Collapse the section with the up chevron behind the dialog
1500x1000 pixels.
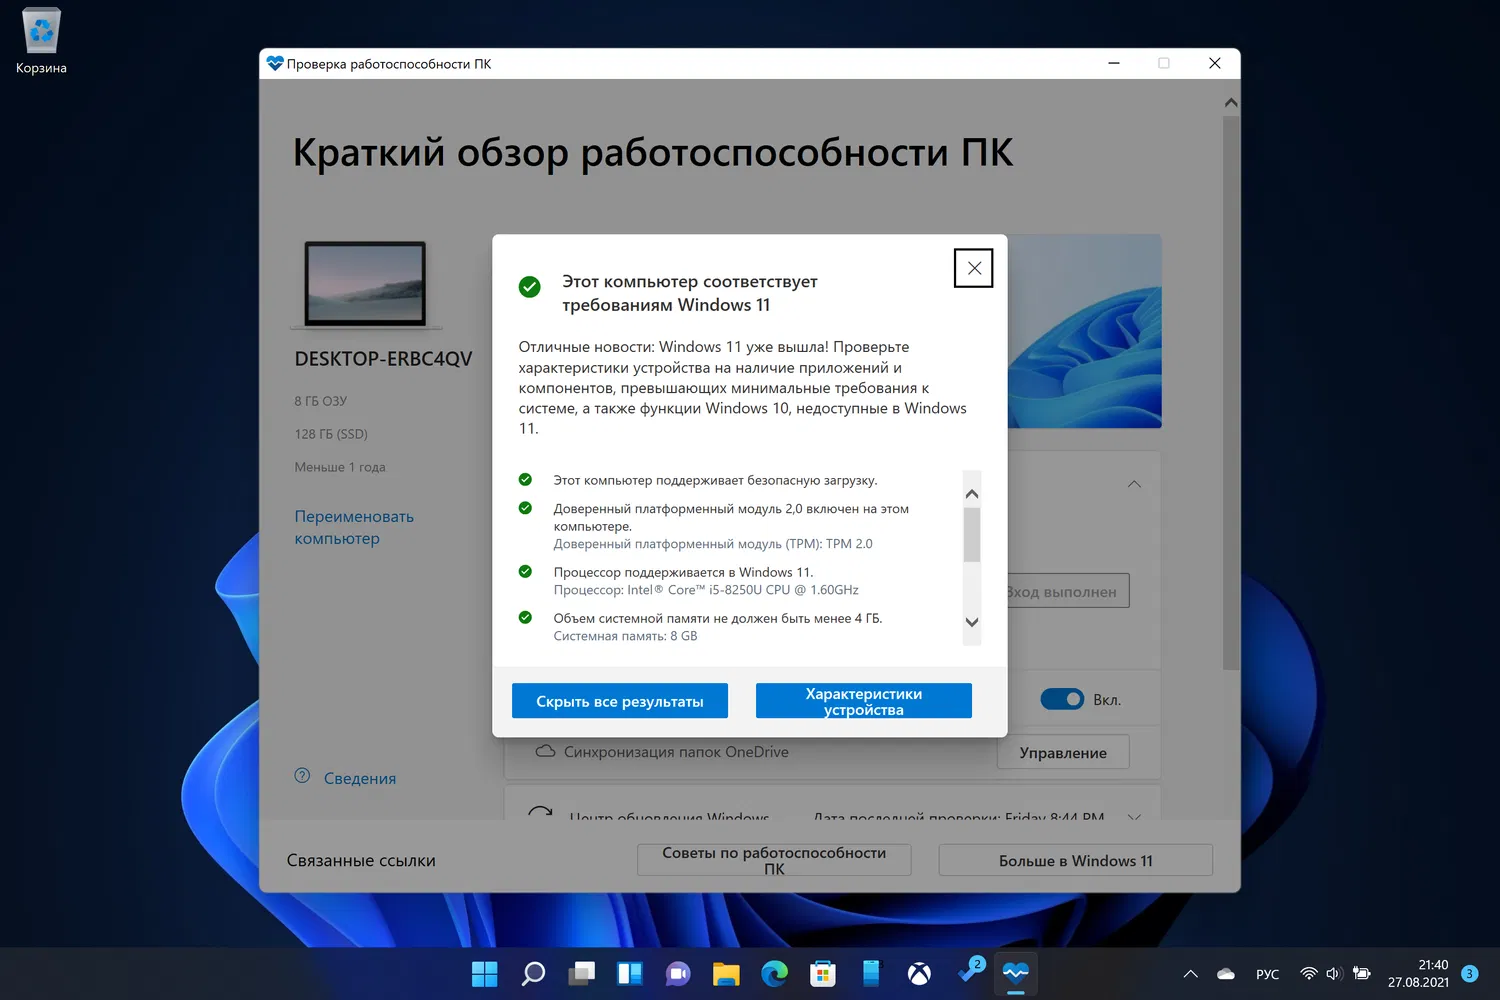[x=1134, y=484]
